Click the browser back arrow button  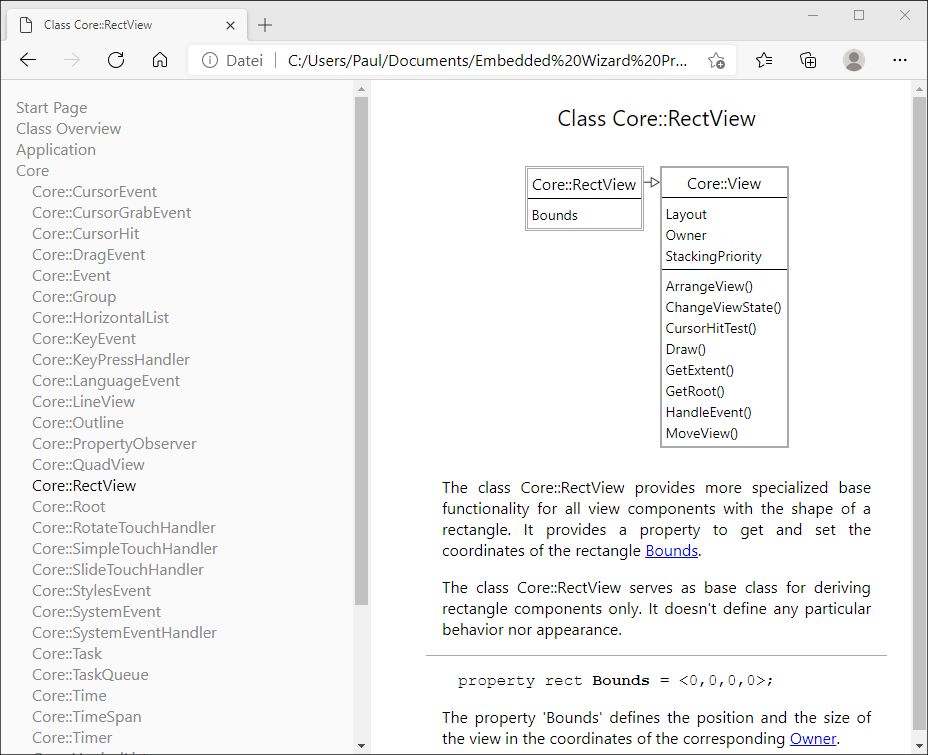tap(28, 60)
